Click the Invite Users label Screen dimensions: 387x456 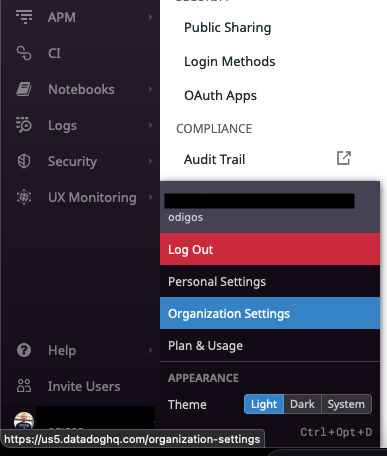point(84,386)
